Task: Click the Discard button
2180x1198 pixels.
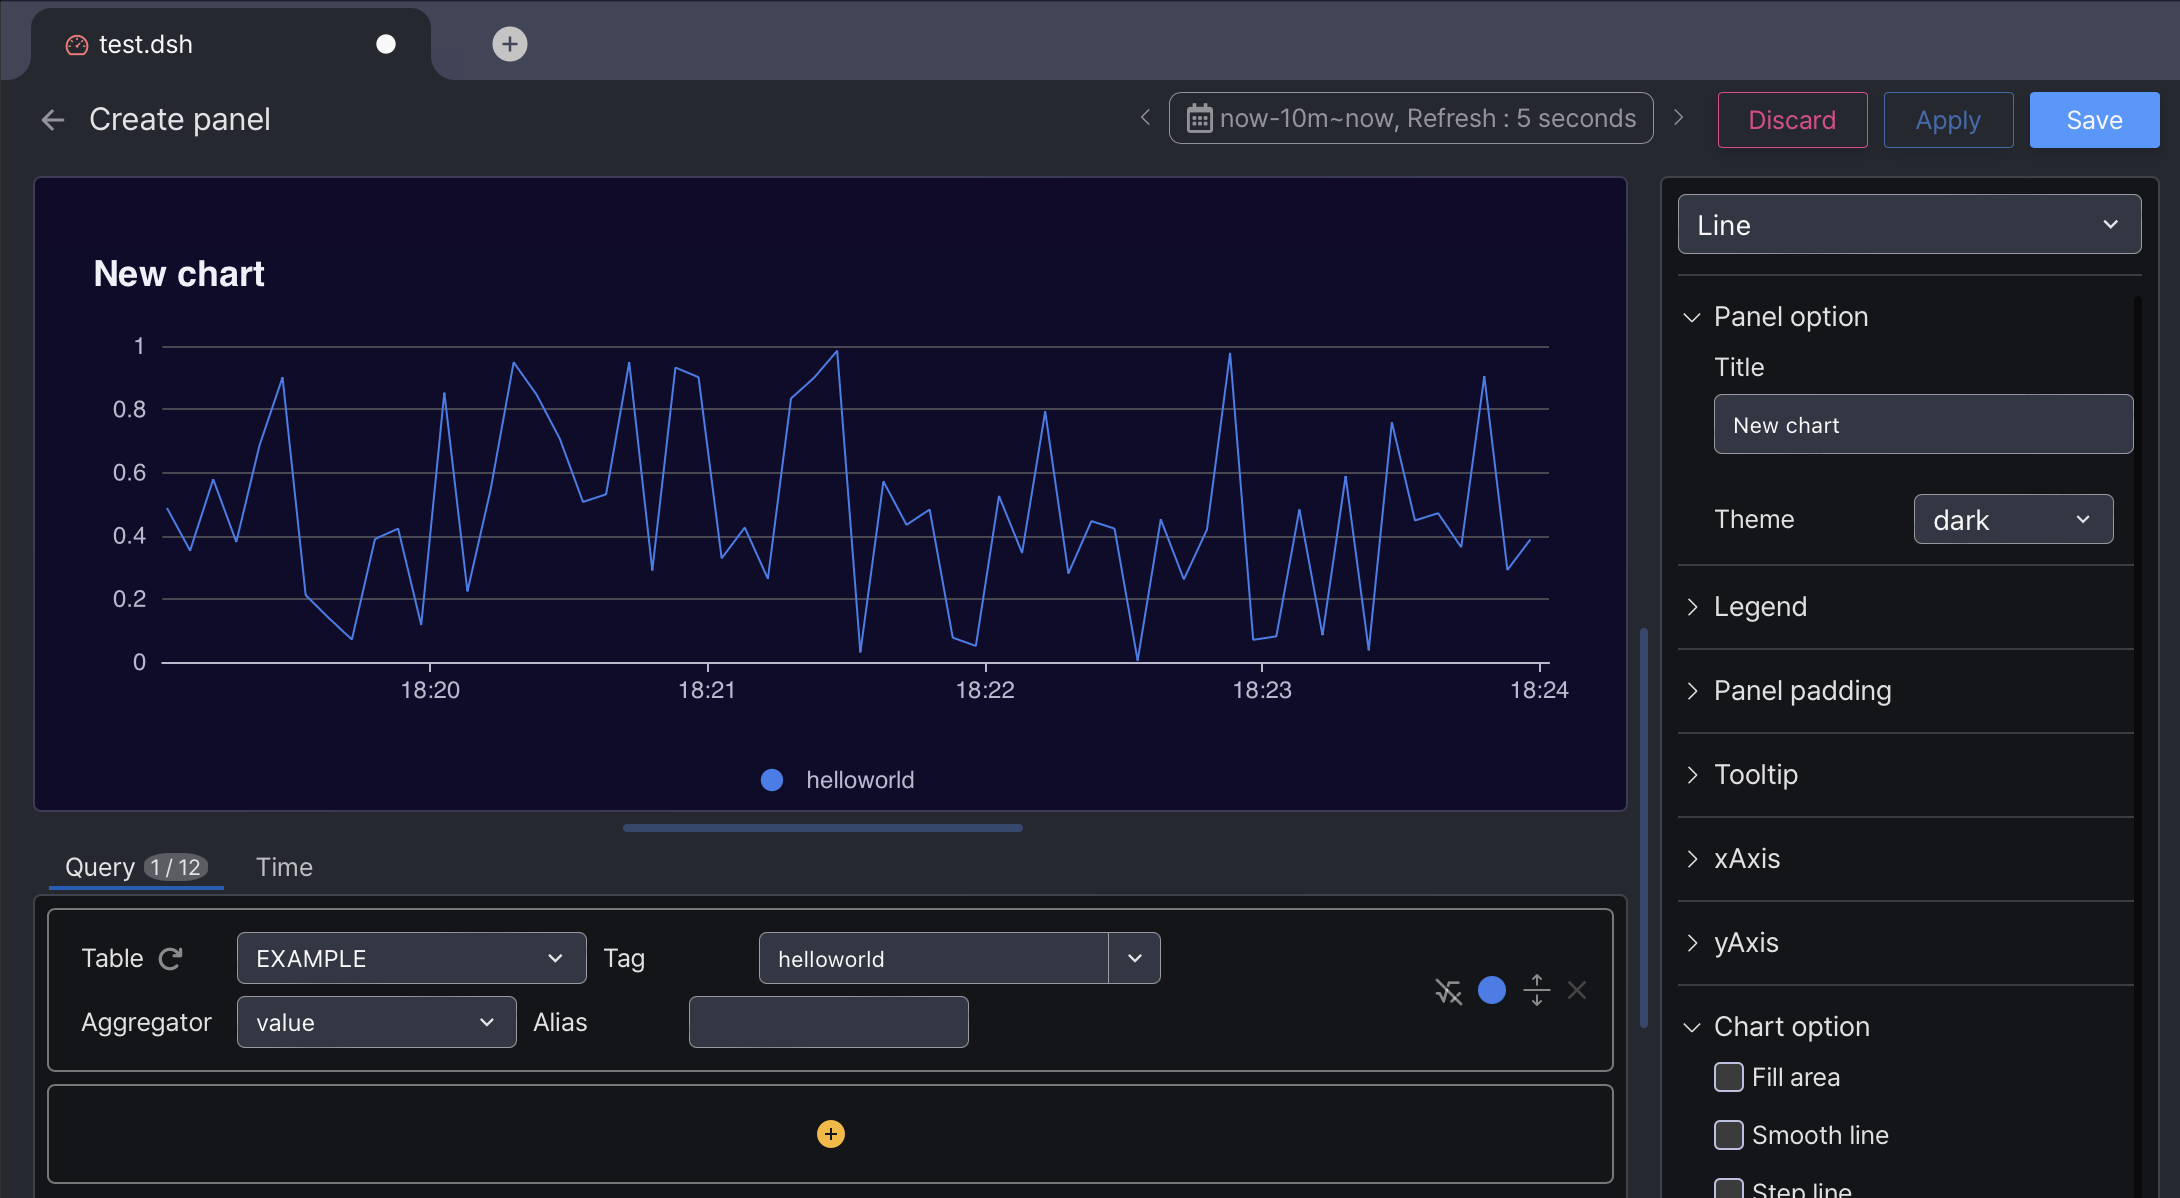Action: (x=1792, y=120)
